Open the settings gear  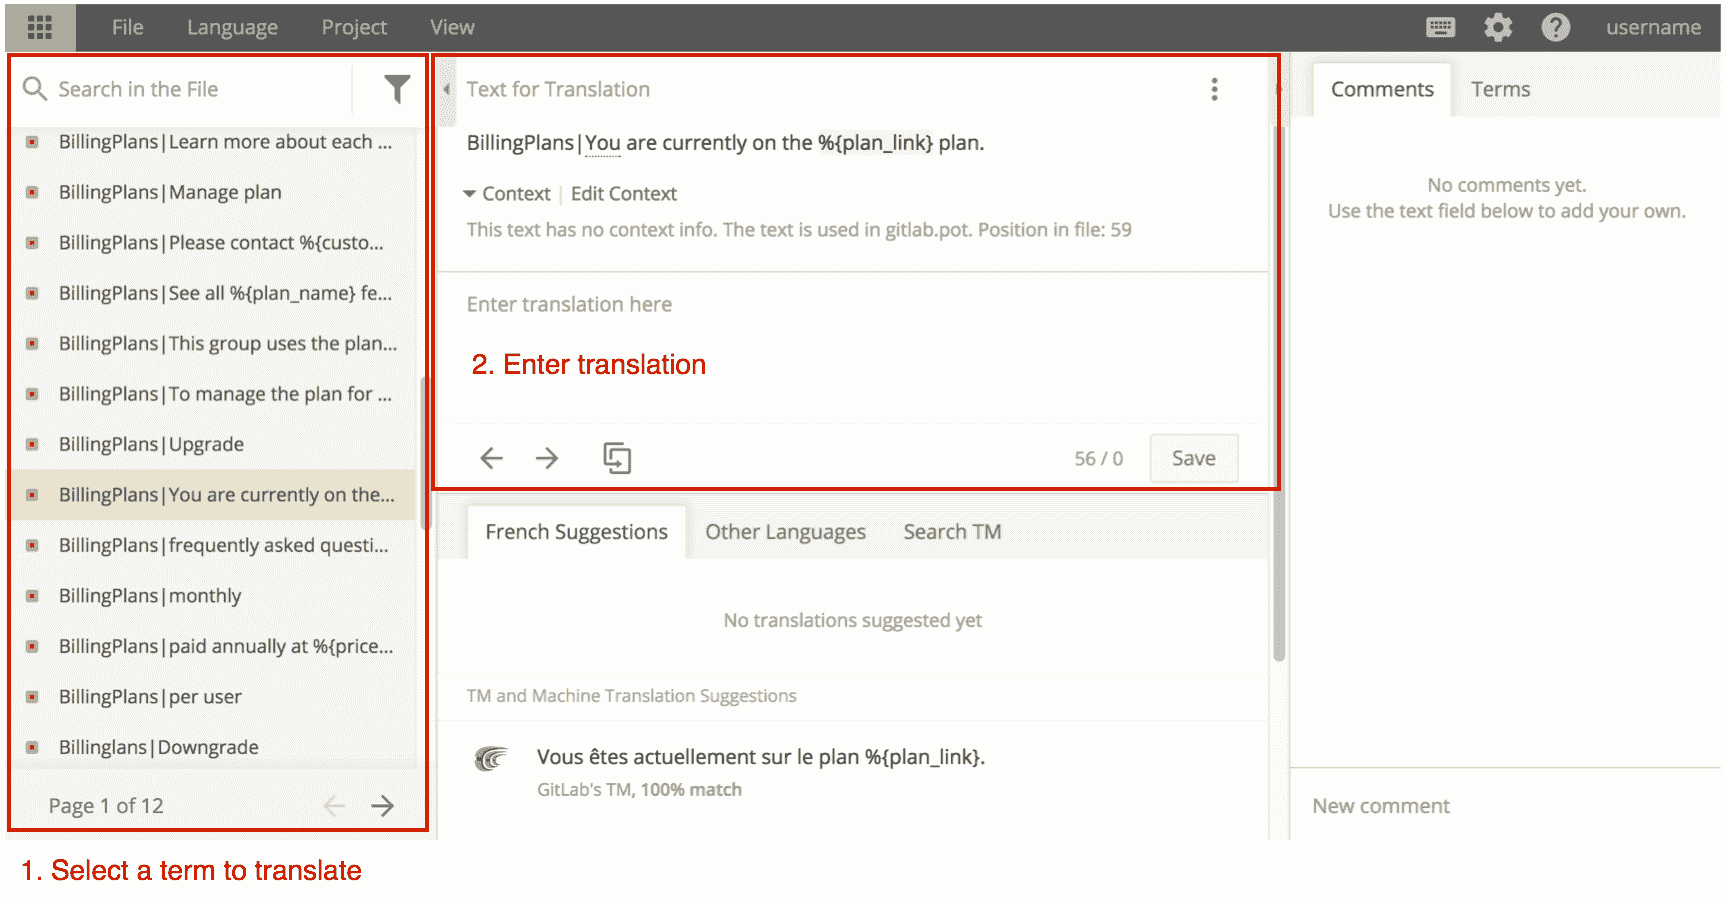pos(1497,27)
